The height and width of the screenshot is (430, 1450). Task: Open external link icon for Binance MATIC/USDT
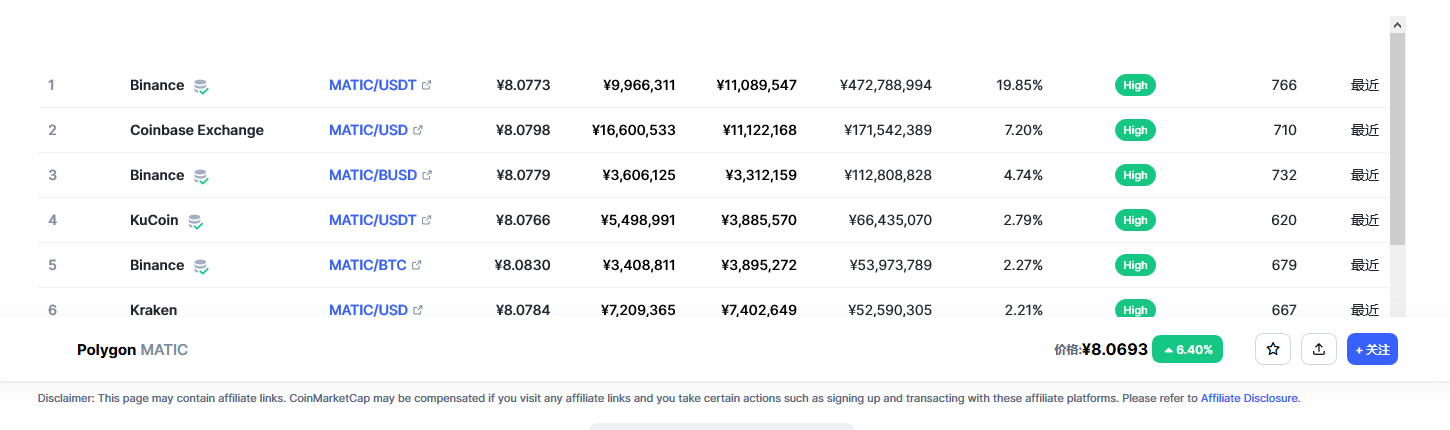coord(427,85)
